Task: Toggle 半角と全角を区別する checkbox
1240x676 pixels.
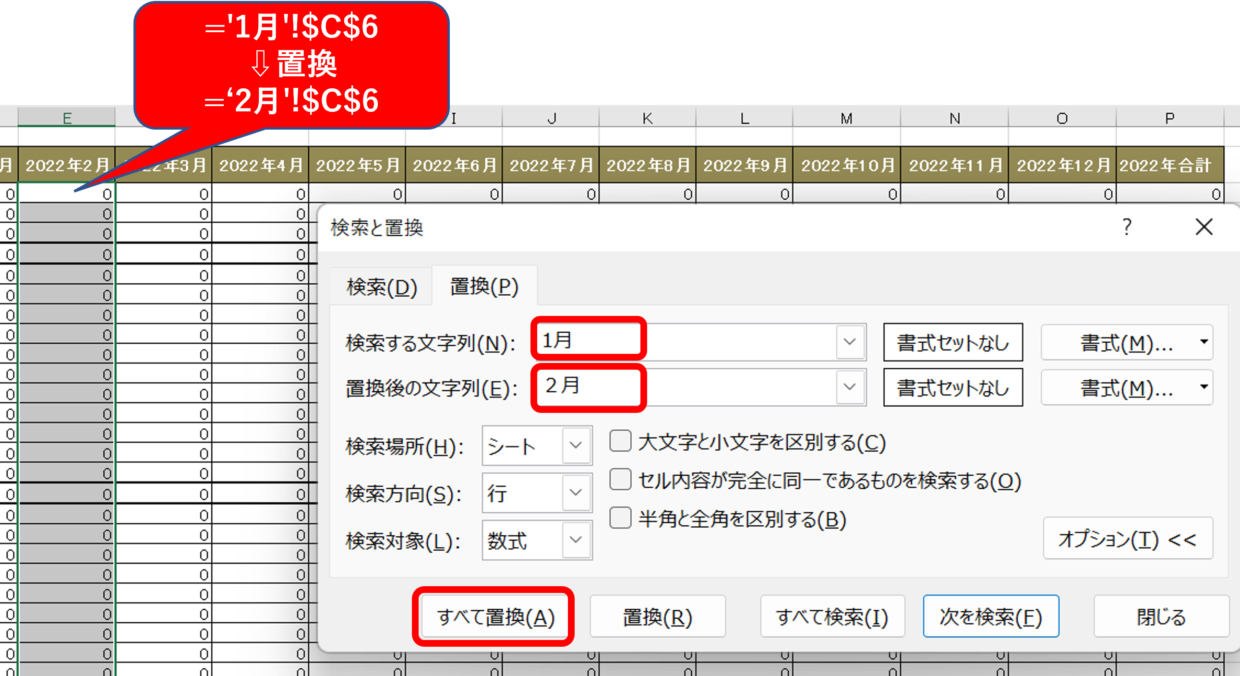Action: (x=621, y=519)
